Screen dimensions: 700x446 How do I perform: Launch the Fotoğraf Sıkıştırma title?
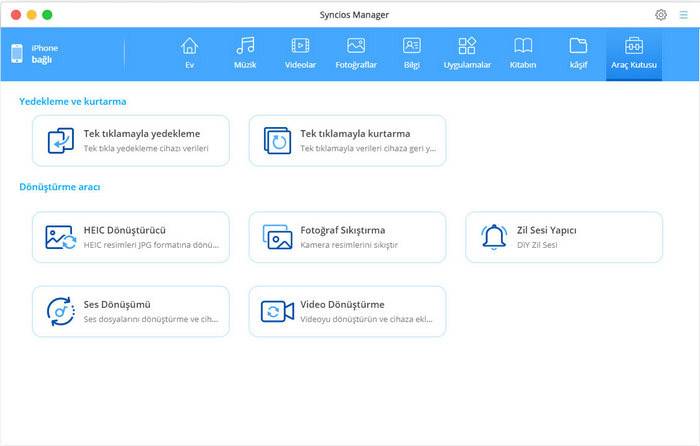click(x=342, y=230)
